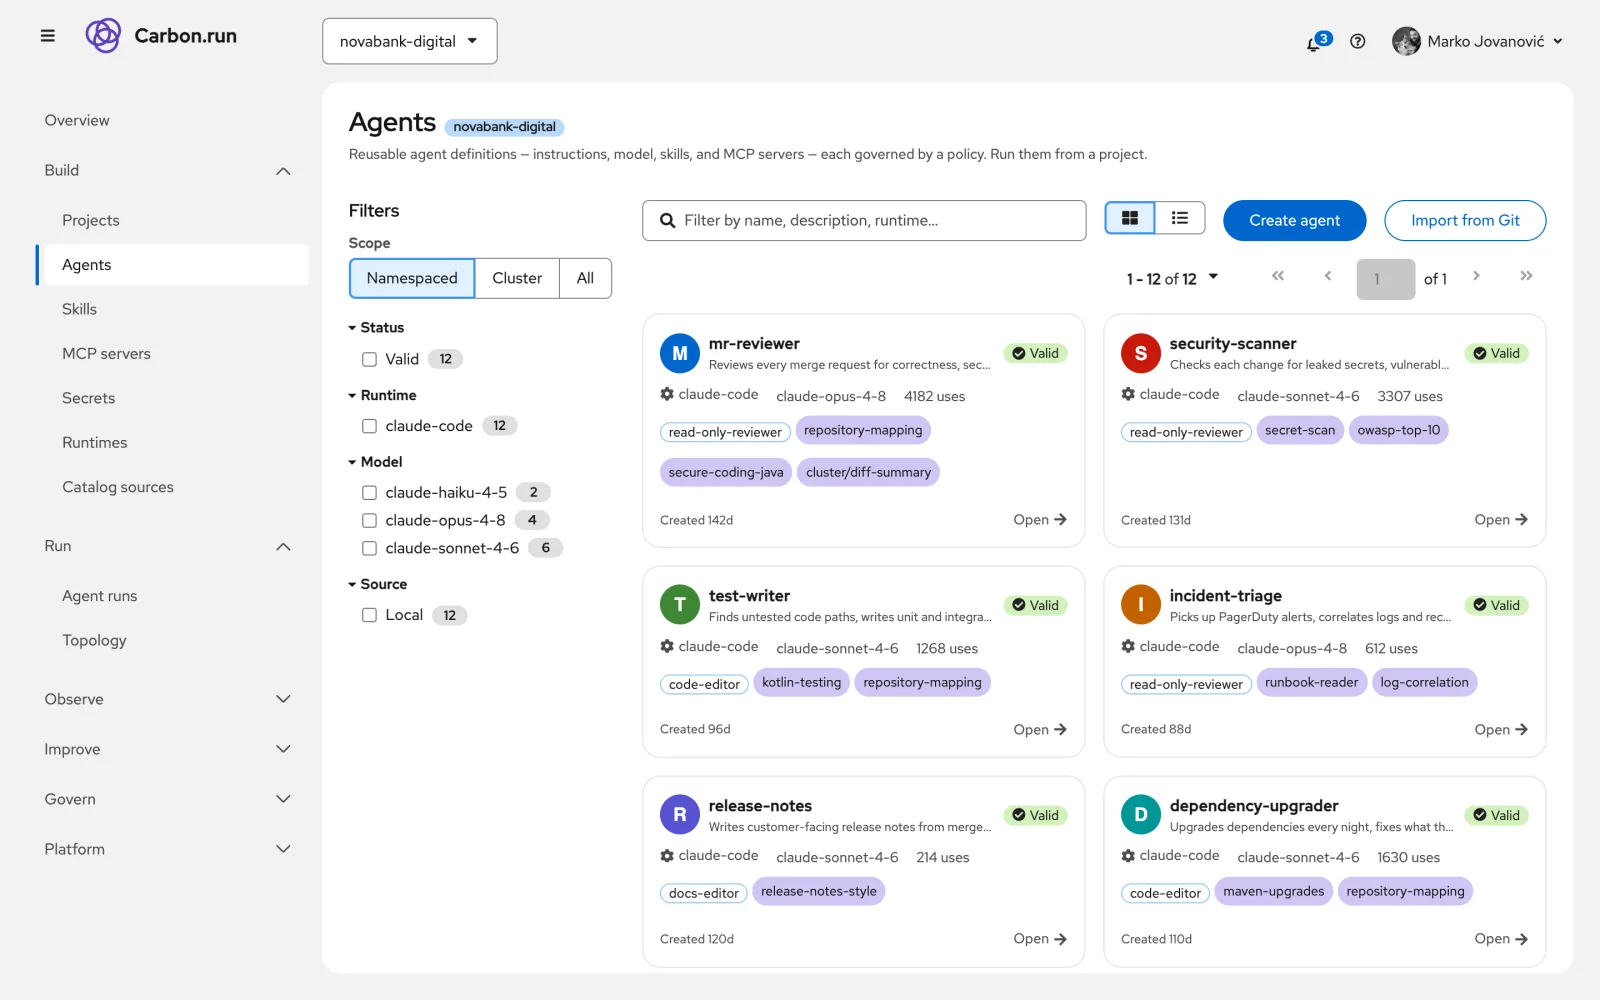The height and width of the screenshot is (1000, 1600).
Task: Click the mr-reviewer M avatar icon
Action: point(680,353)
